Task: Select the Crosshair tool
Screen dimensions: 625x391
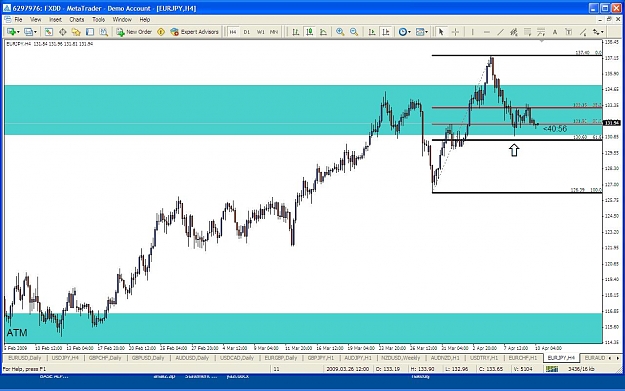Action: click(455, 32)
